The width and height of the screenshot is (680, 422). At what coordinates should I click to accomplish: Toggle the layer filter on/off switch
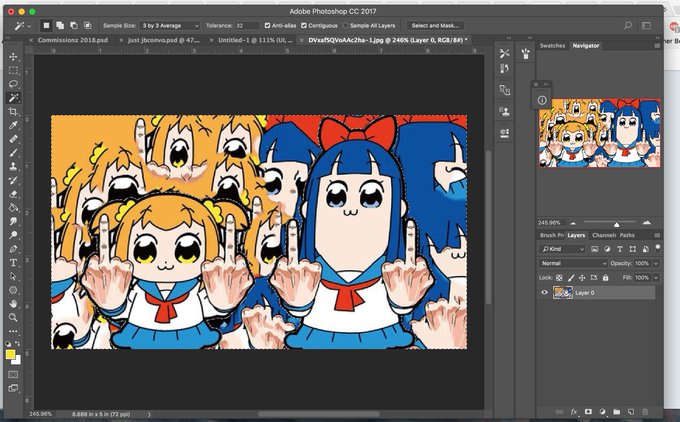658,248
